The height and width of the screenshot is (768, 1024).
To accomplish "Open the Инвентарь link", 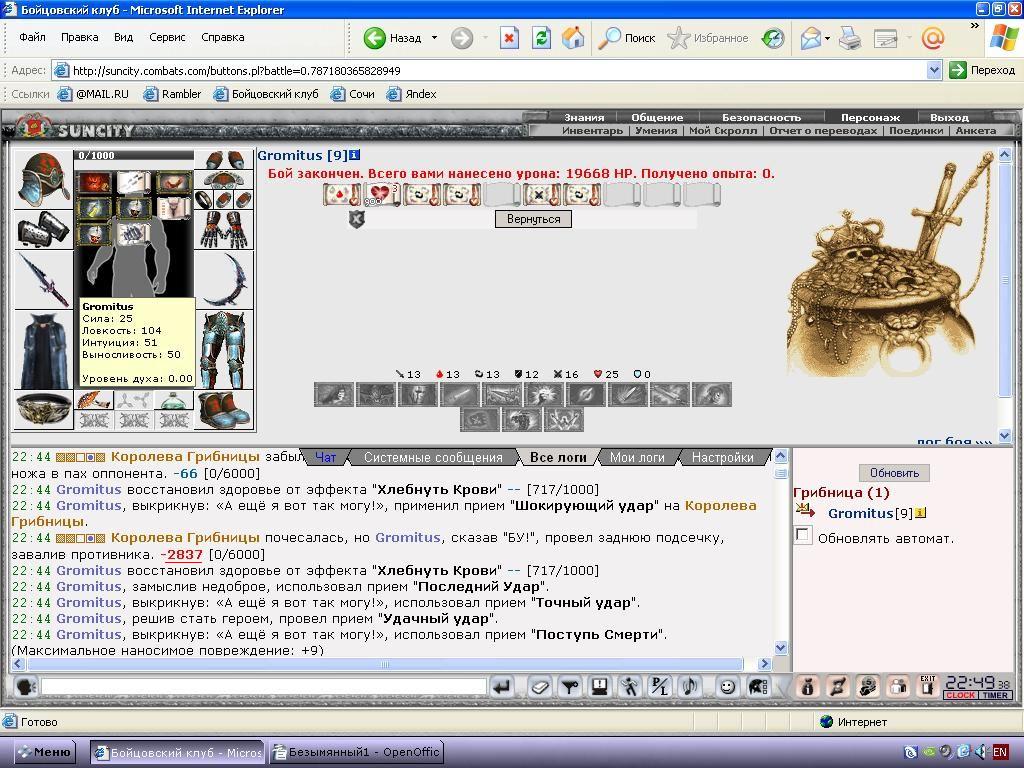I will [x=592, y=131].
